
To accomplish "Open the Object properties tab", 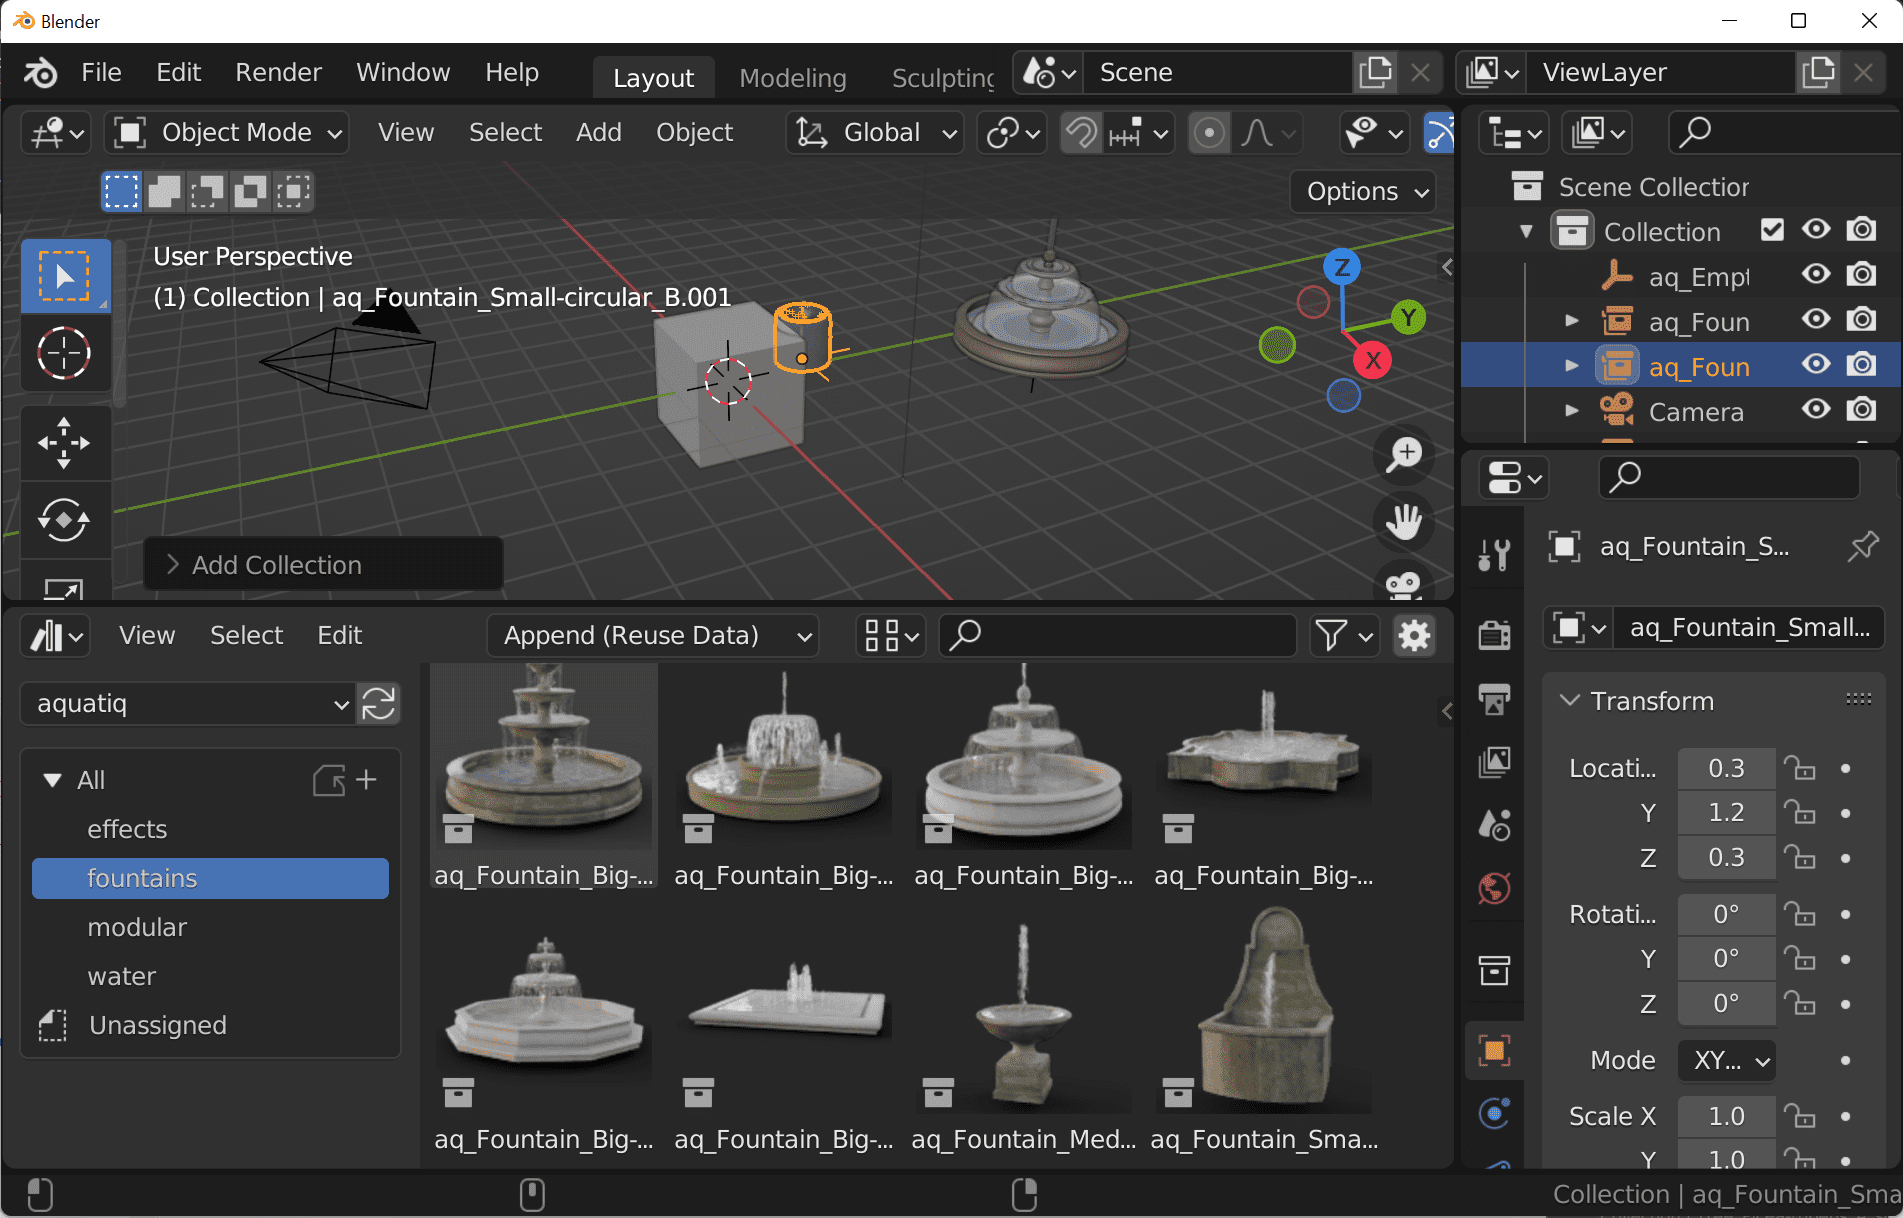I will point(1494,1051).
